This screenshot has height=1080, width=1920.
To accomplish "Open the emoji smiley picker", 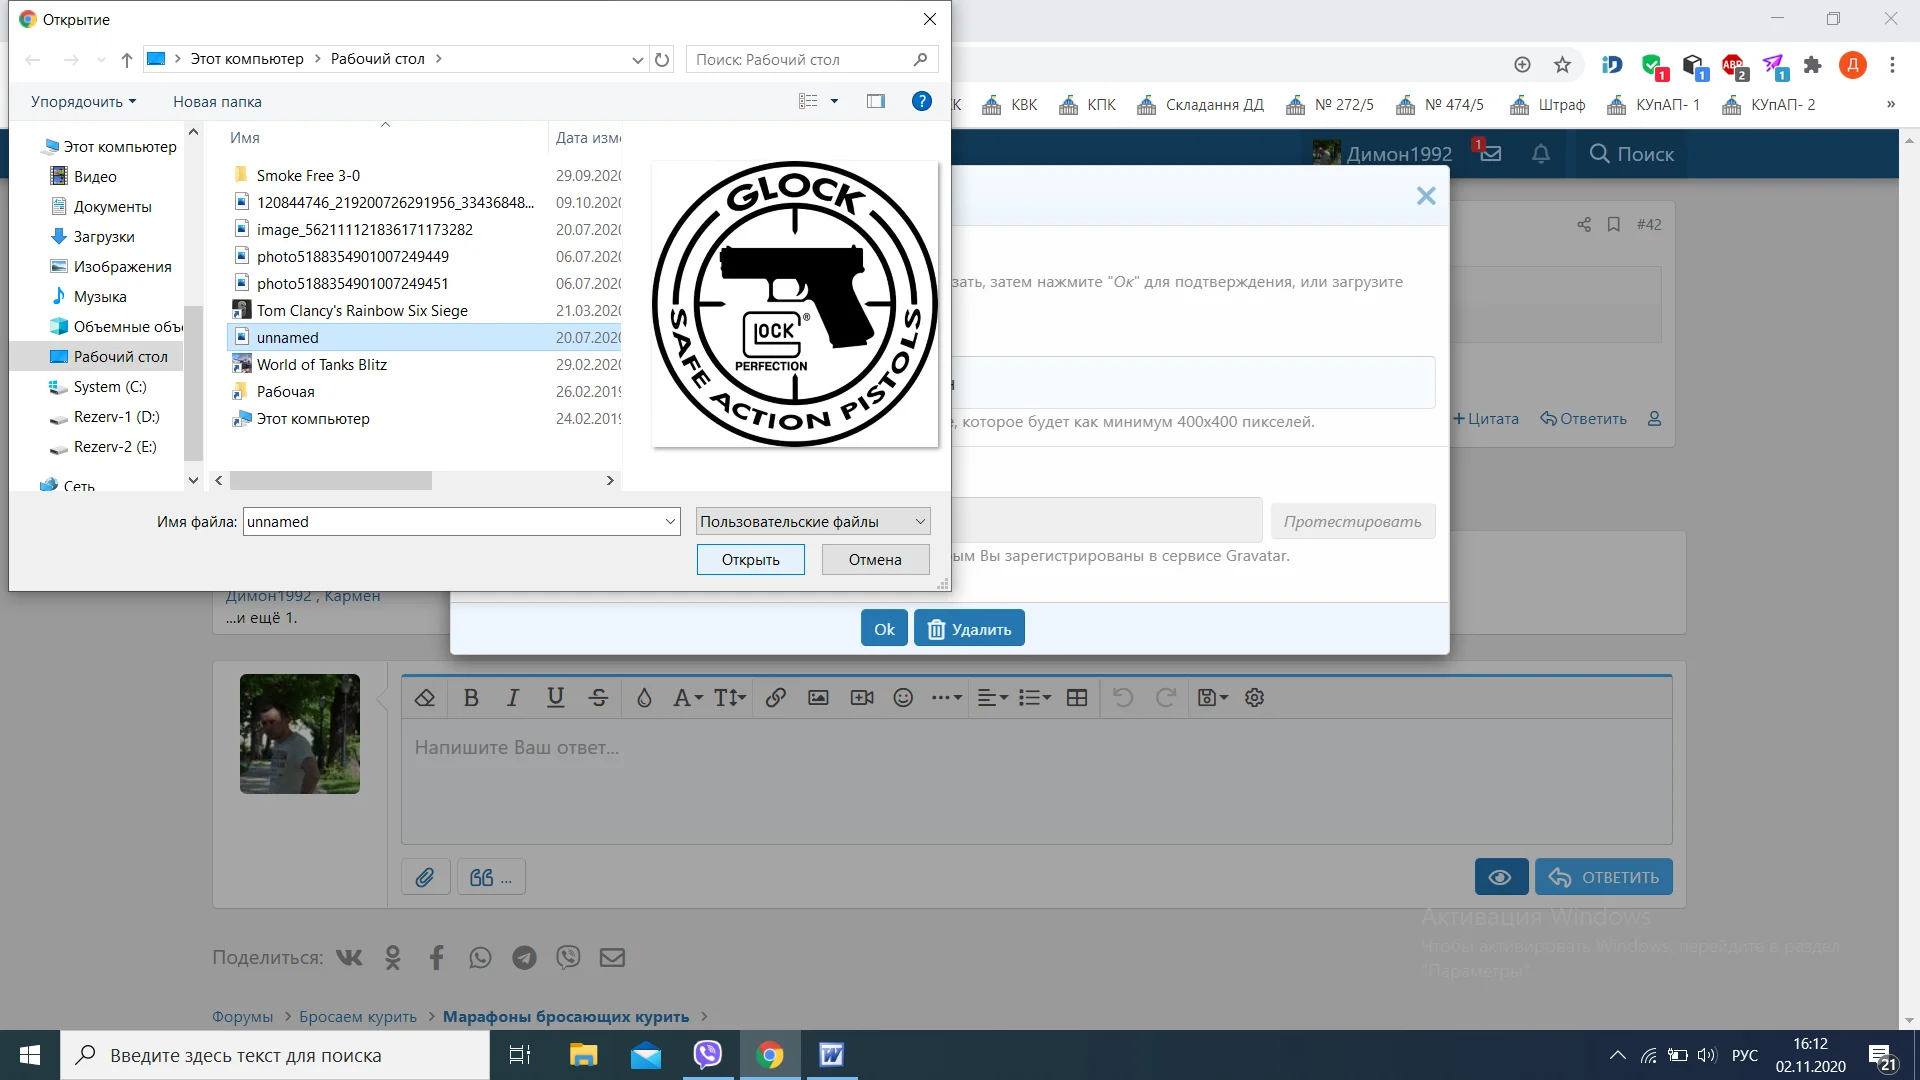I will (903, 698).
